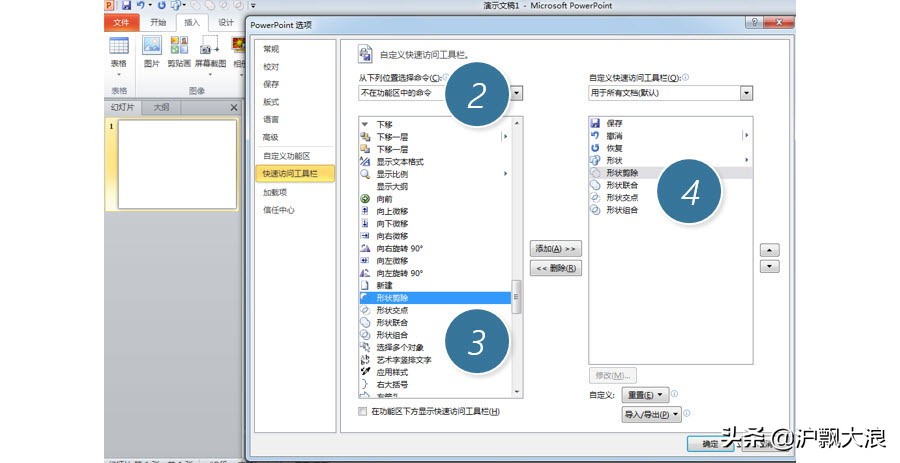Open the 重置 reset dropdown button
900x463 pixels.
645,395
